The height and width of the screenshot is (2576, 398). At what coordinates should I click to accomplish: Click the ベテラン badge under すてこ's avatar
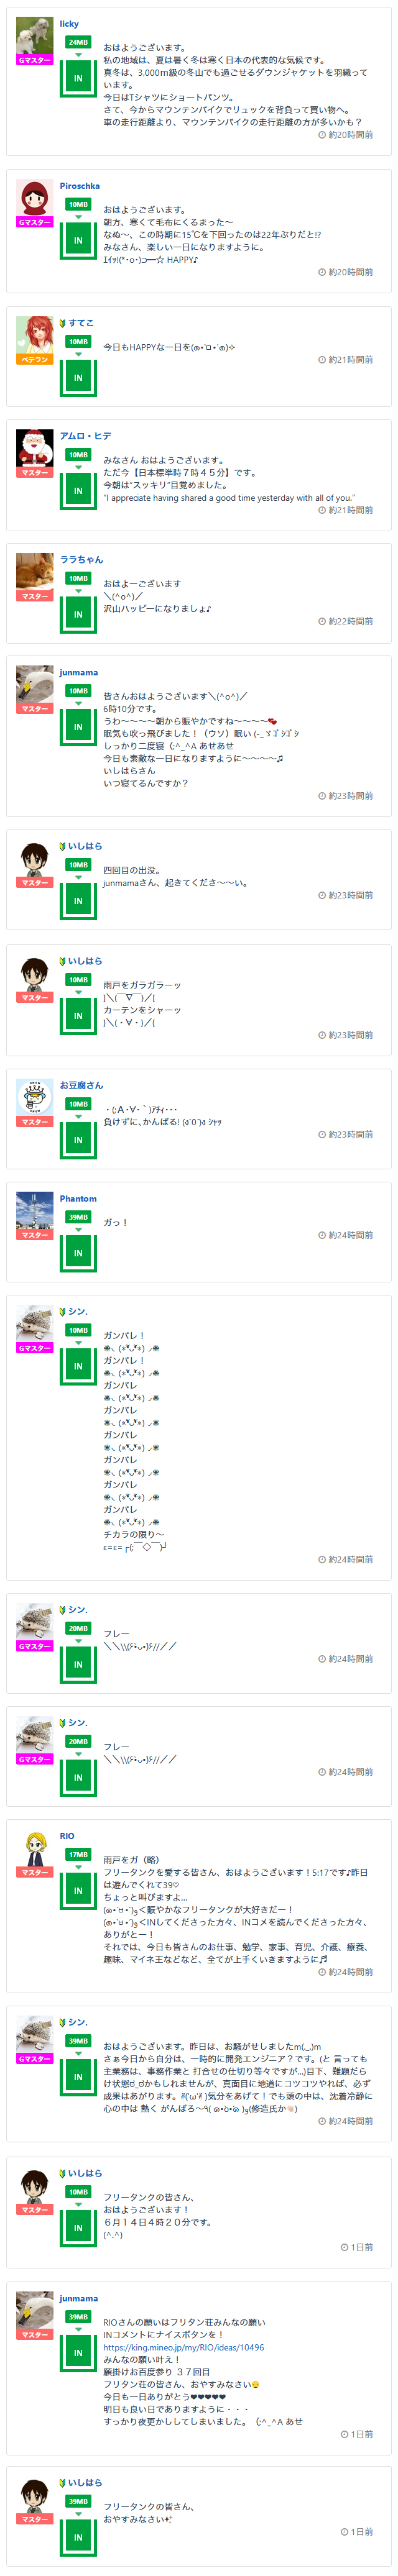click(35, 360)
